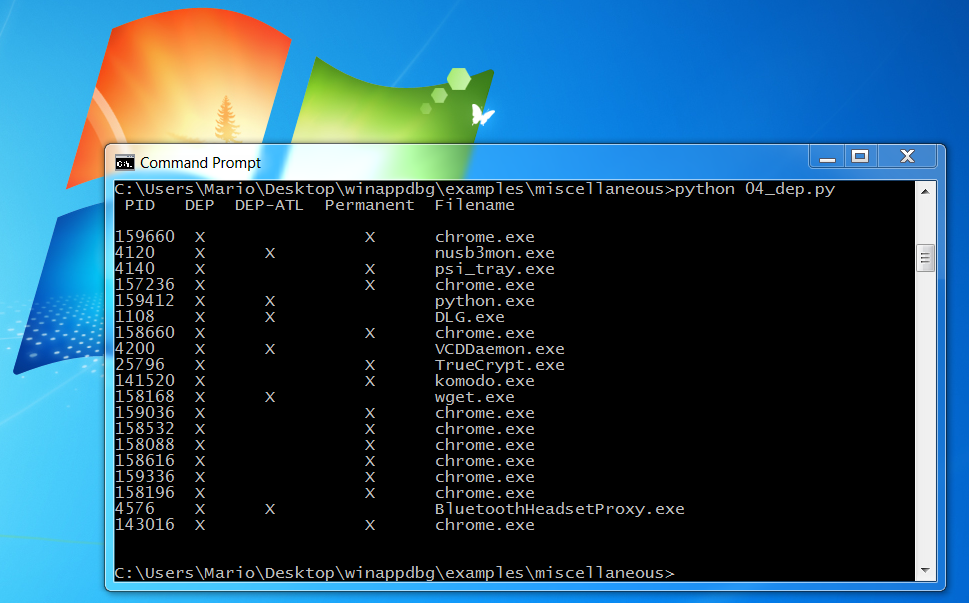Screen dimensions: 969x603
Task: Click TrueCrypt.exe filename
Action: (x=499, y=365)
